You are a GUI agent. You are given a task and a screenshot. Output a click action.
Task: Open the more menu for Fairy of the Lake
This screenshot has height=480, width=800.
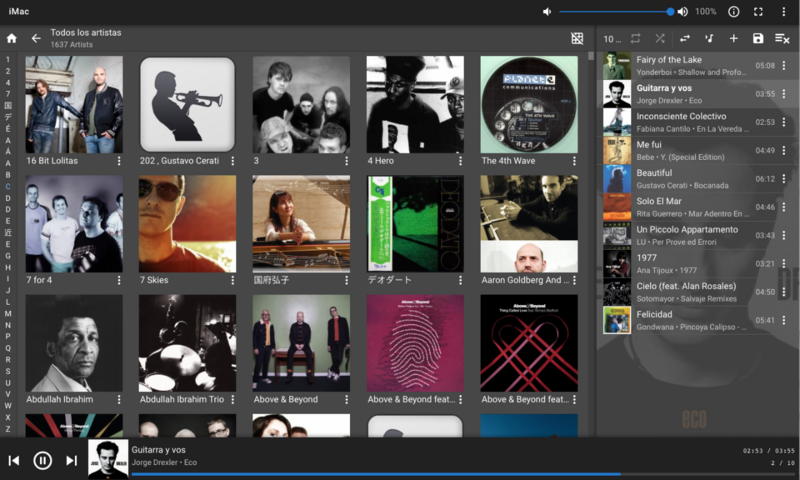[784, 66]
